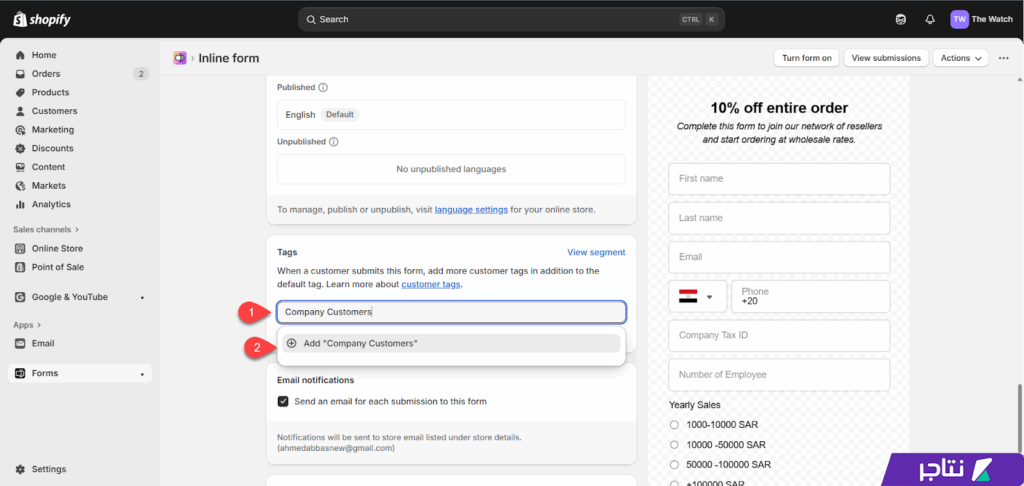This screenshot has width=1024, height=486.
Task: Open the phone country flag dropdown
Action: (x=696, y=297)
